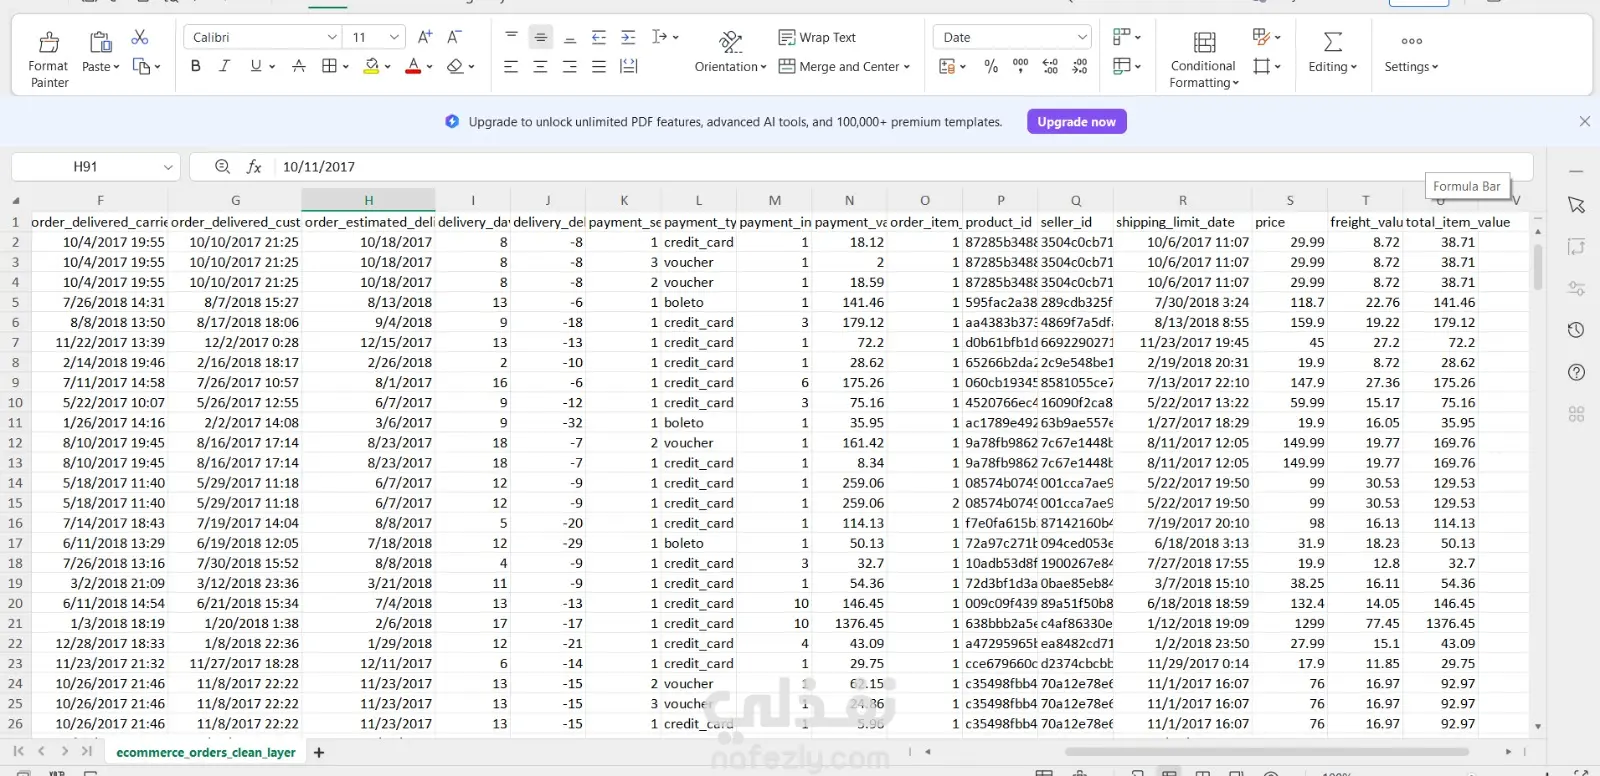Image resolution: width=1600 pixels, height=776 pixels.
Task: Increase decimal places
Action: (1050, 66)
